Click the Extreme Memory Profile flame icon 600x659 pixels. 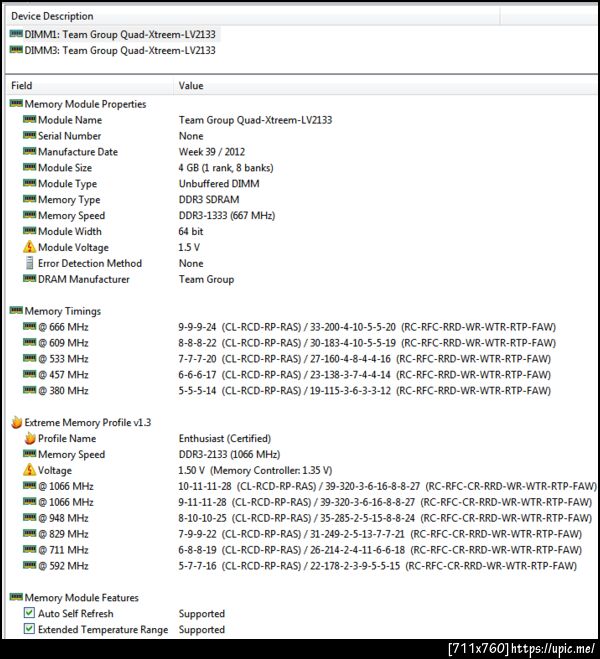tap(16, 422)
